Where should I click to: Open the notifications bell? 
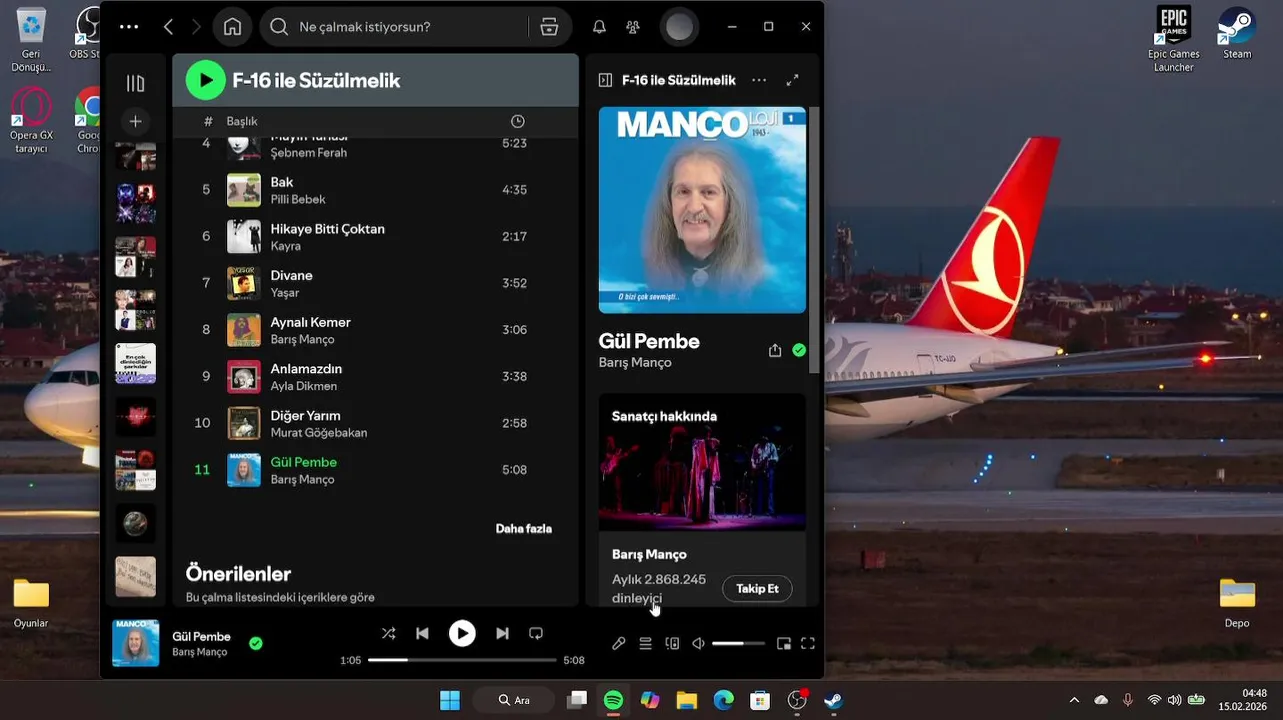pyautogui.click(x=599, y=27)
